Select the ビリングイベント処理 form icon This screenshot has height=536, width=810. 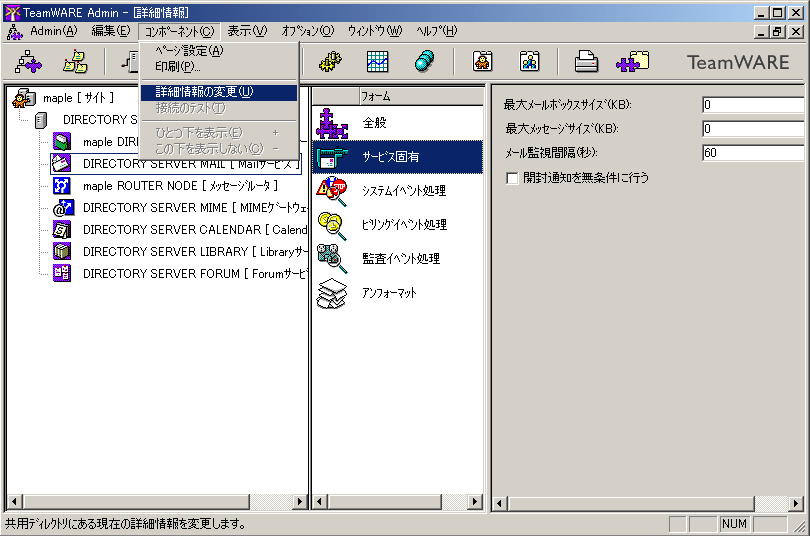[x=332, y=225]
